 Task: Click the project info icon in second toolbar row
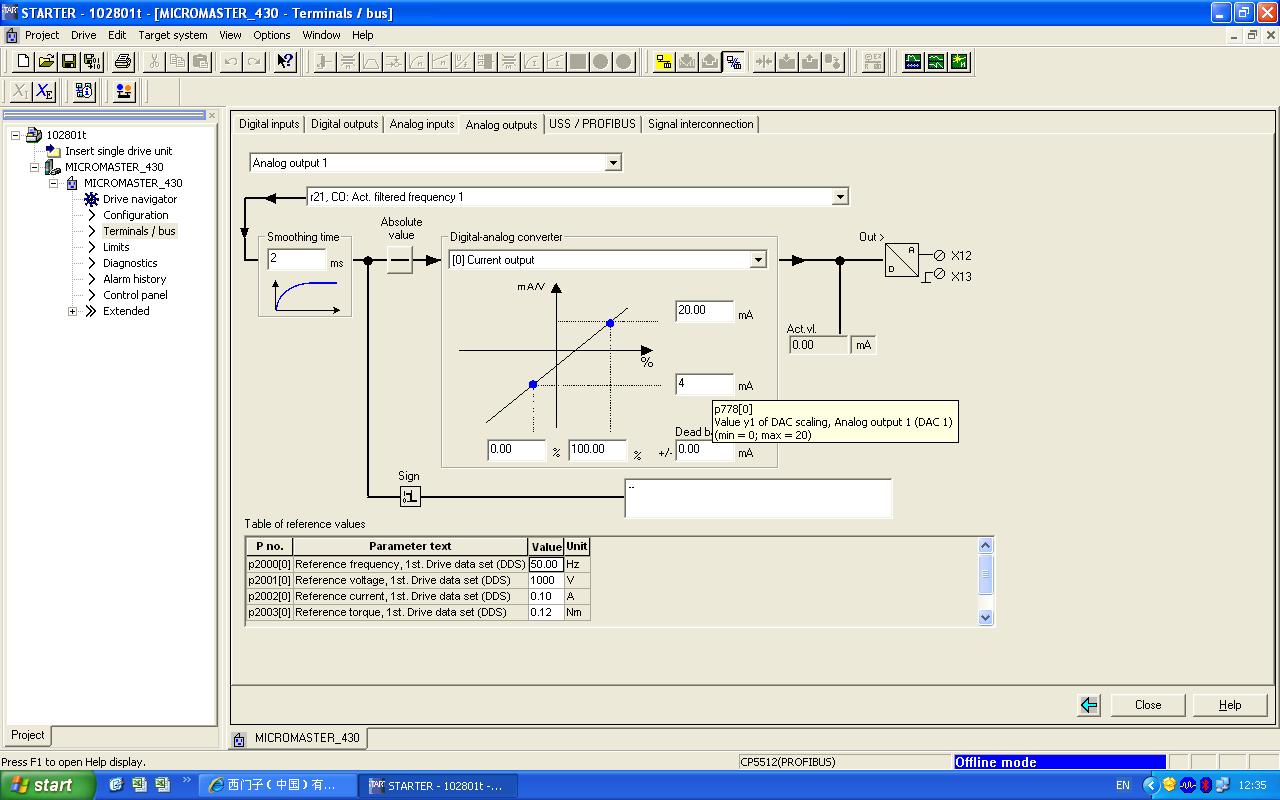pyautogui.click(x=85, y=92)
